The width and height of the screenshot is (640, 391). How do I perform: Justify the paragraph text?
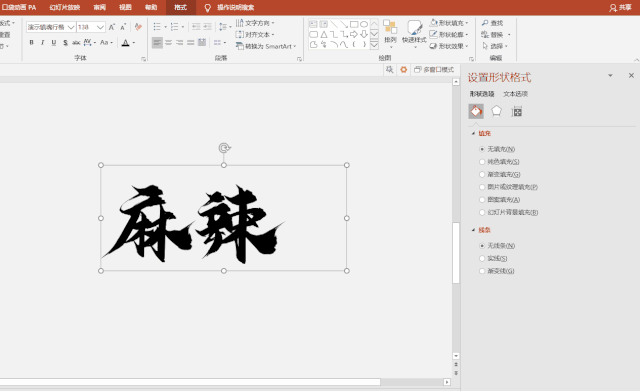coord(191,42)
